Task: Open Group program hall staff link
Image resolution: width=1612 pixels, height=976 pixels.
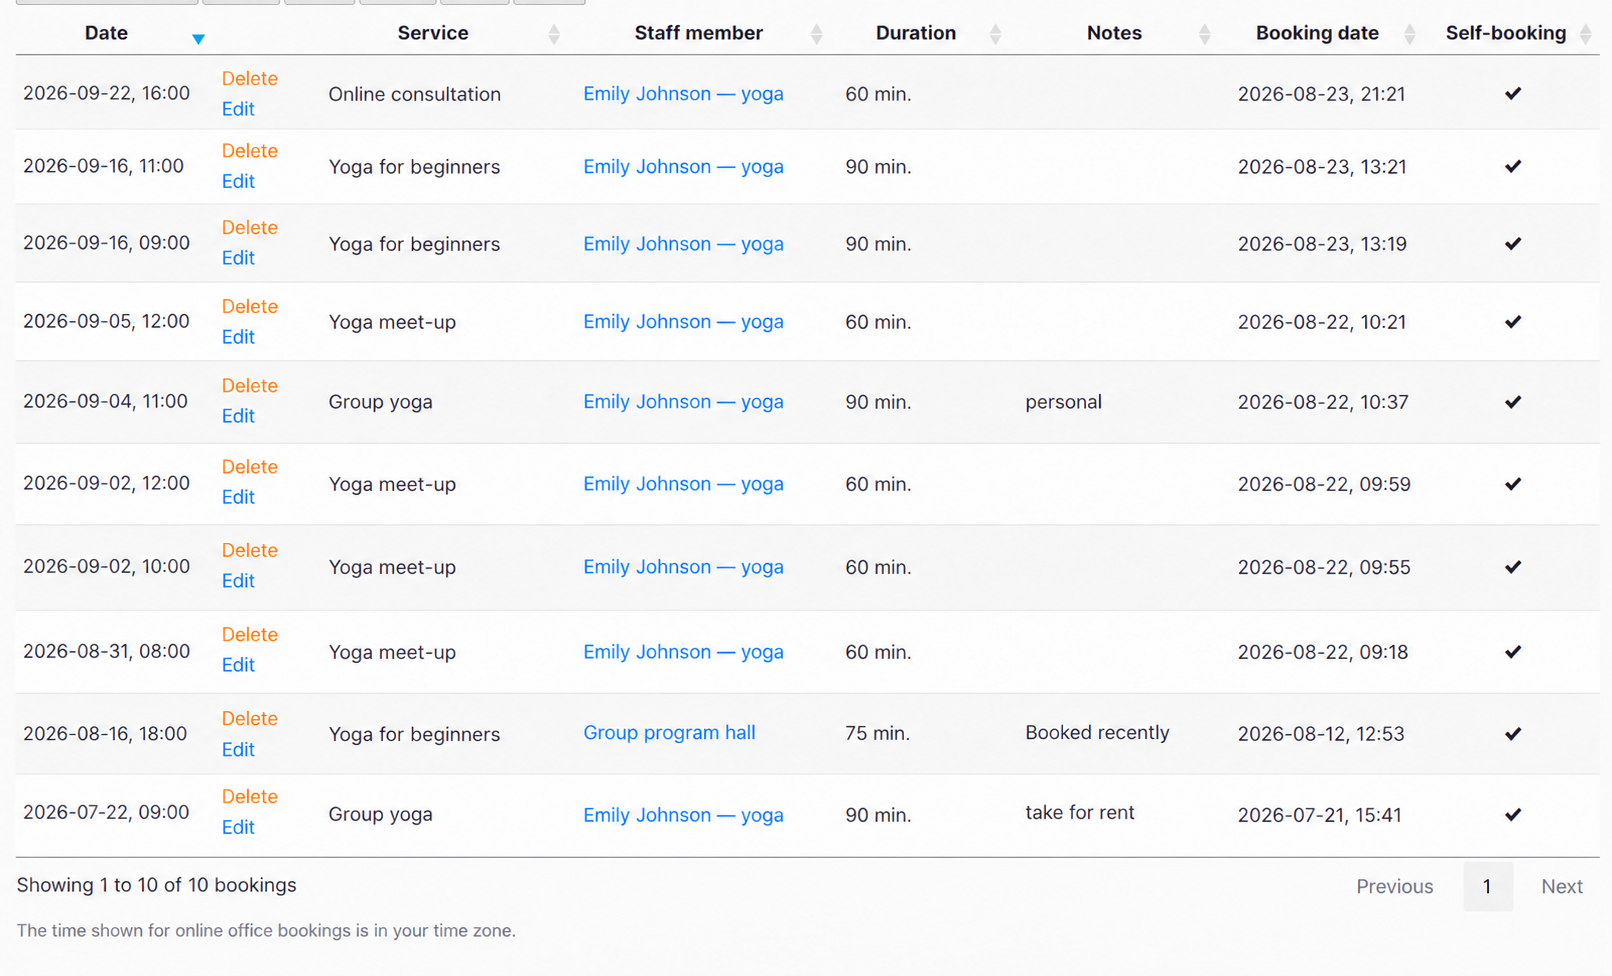Action: pyautogui.click(x=669, y=733)
